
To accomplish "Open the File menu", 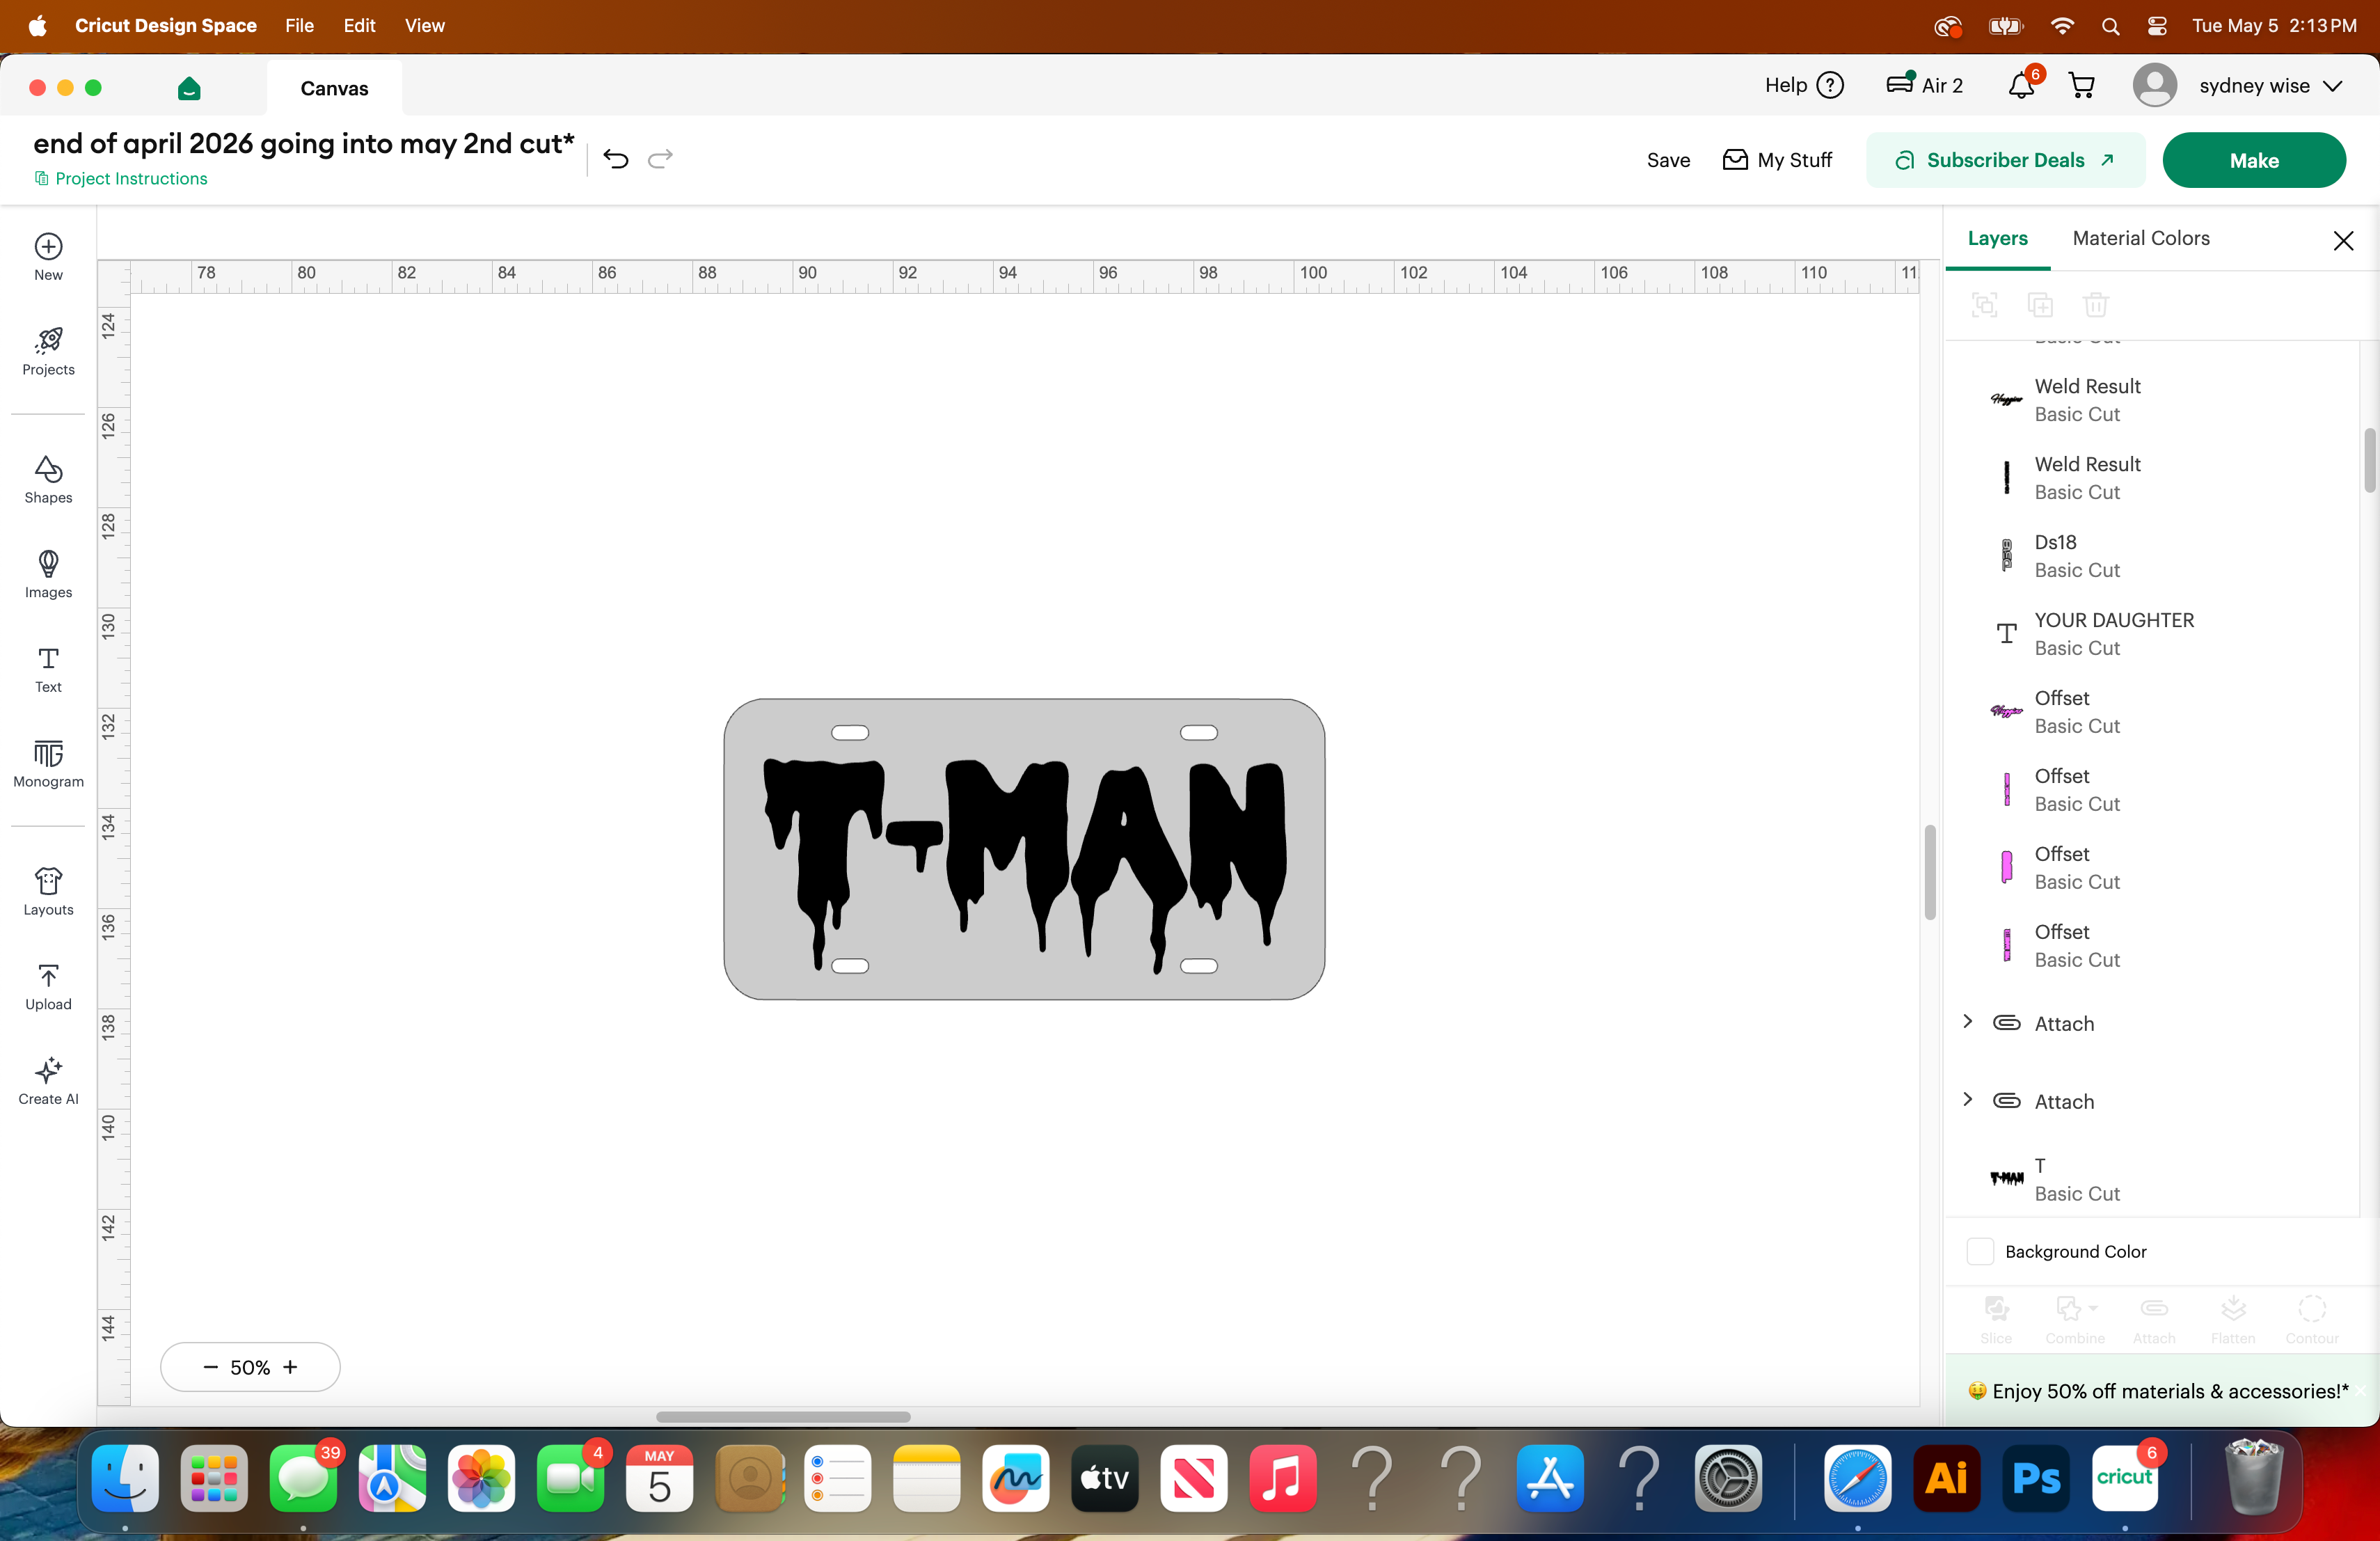I will tap(299, 26).
